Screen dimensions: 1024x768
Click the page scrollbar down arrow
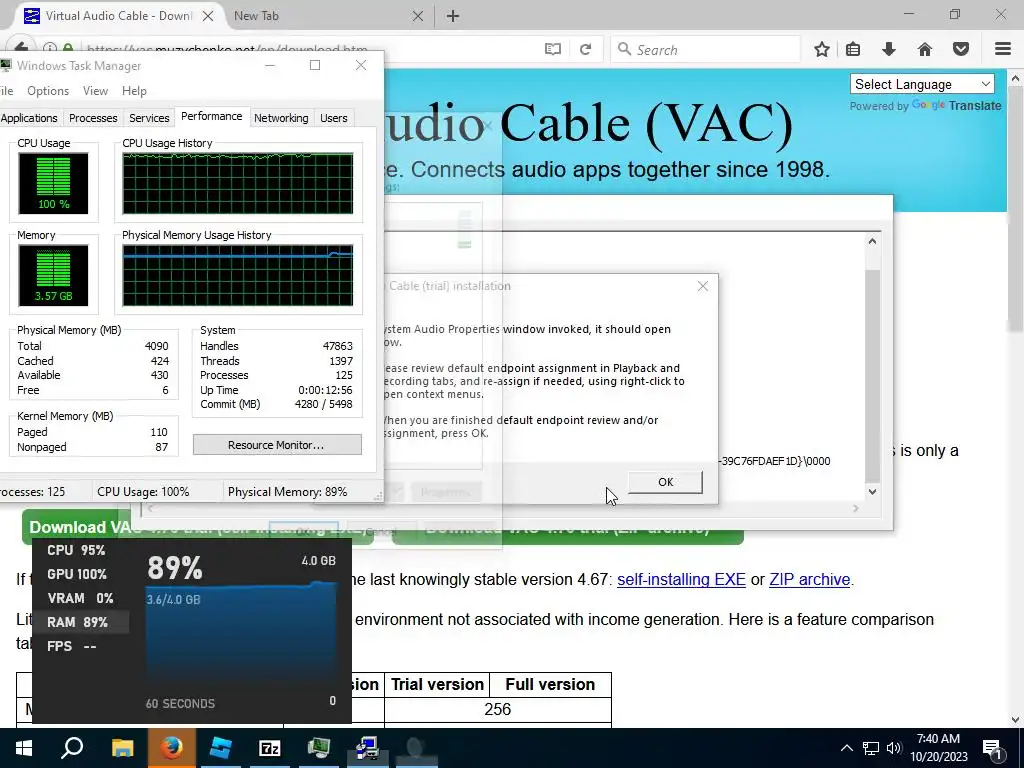pos(1015,720)
